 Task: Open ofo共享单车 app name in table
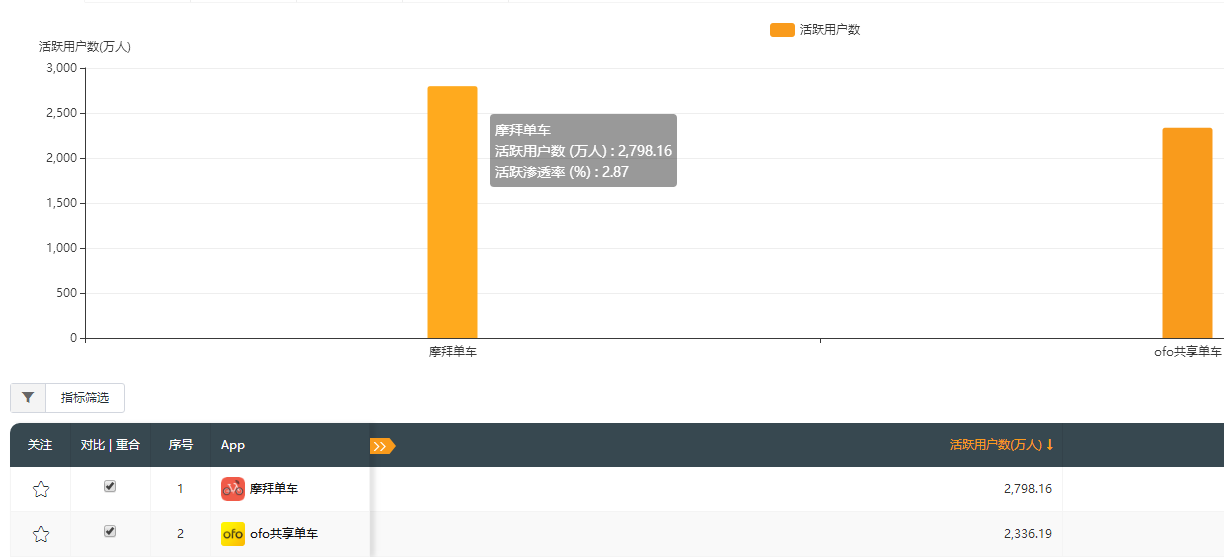click(x=284, y=534)
